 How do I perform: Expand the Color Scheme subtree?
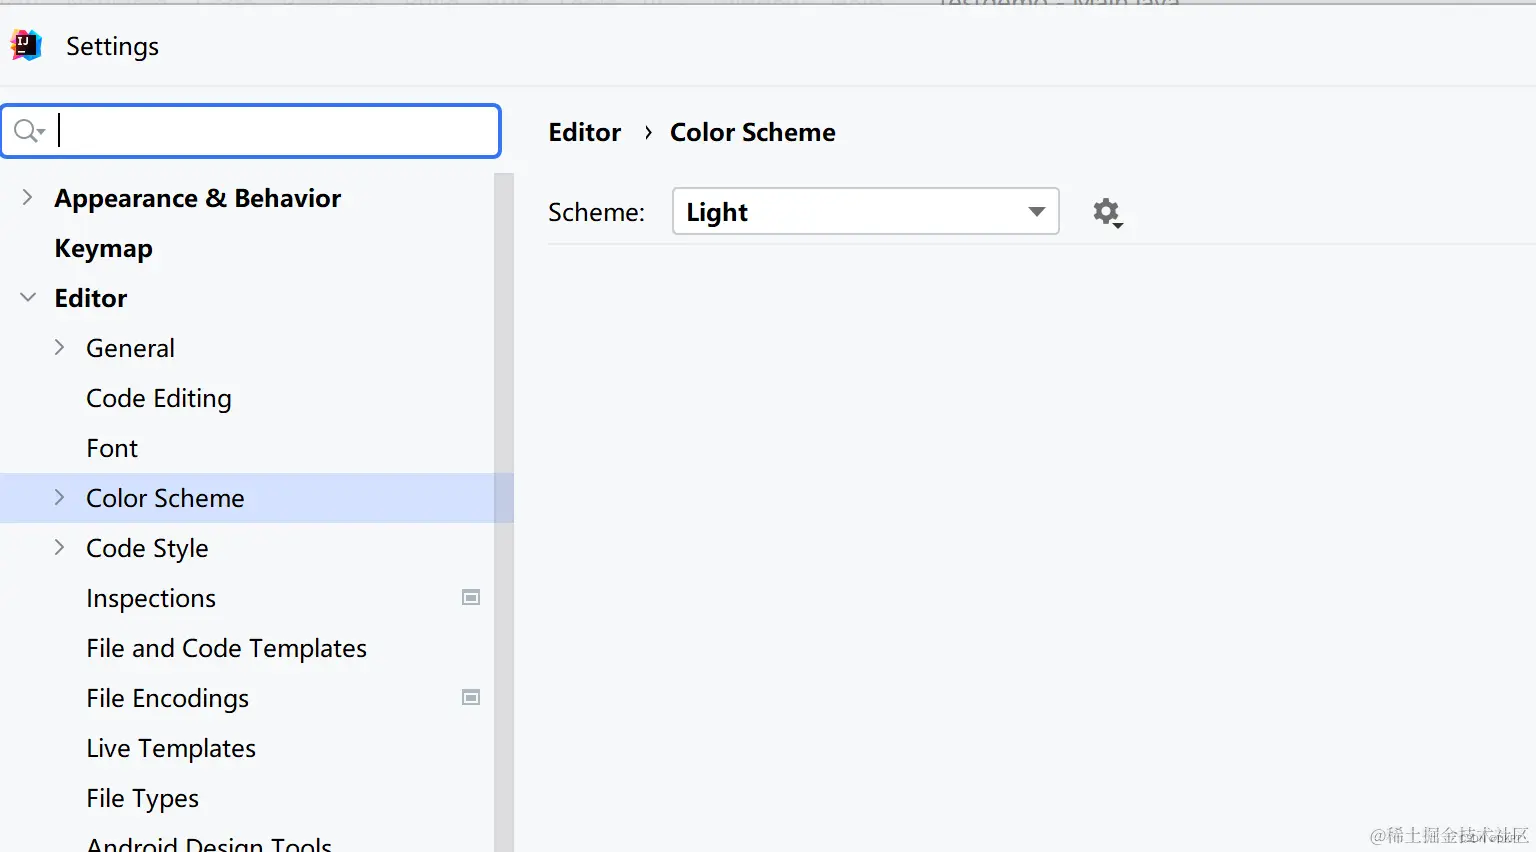pos(60,498)
